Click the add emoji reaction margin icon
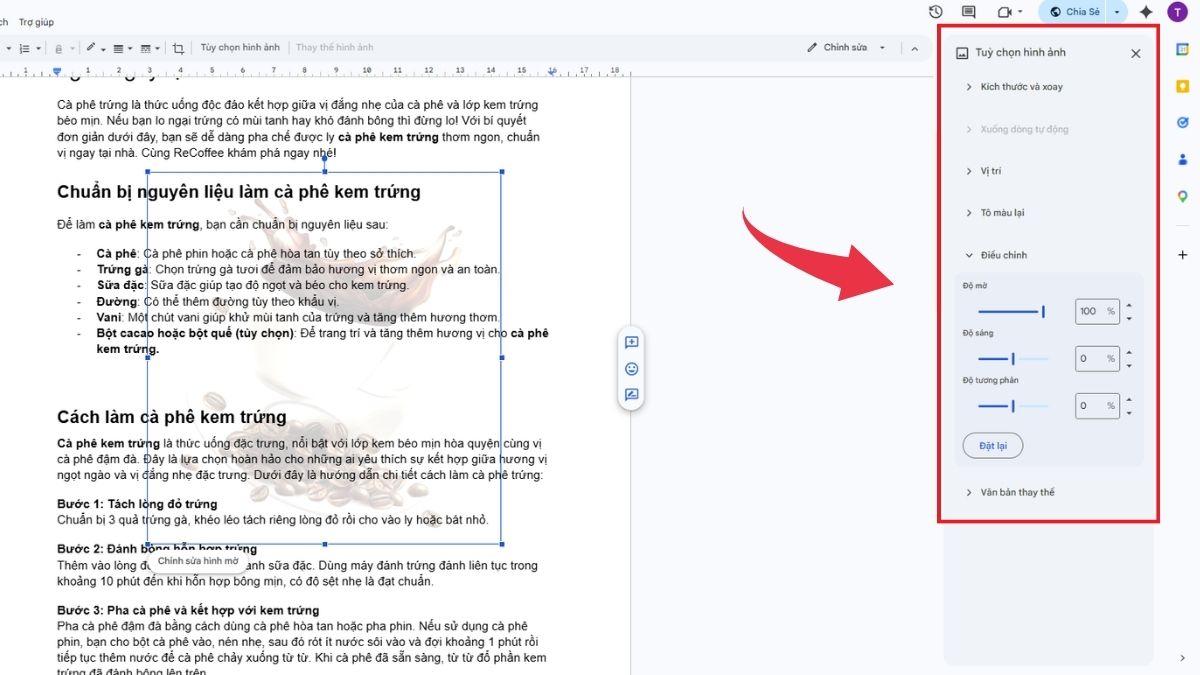 (631, 368)
